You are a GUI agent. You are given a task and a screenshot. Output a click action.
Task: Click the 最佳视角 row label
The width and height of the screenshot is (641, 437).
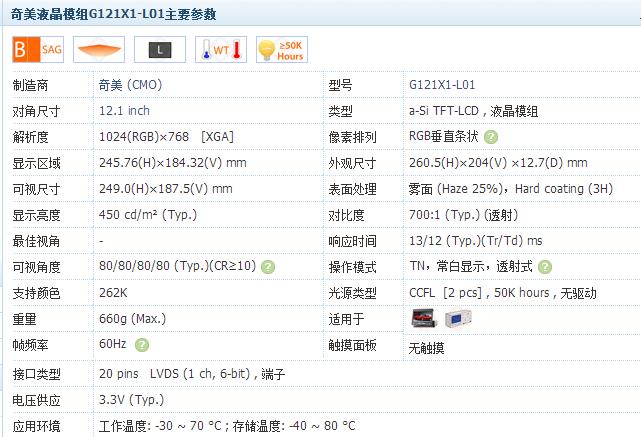(36, 241)
